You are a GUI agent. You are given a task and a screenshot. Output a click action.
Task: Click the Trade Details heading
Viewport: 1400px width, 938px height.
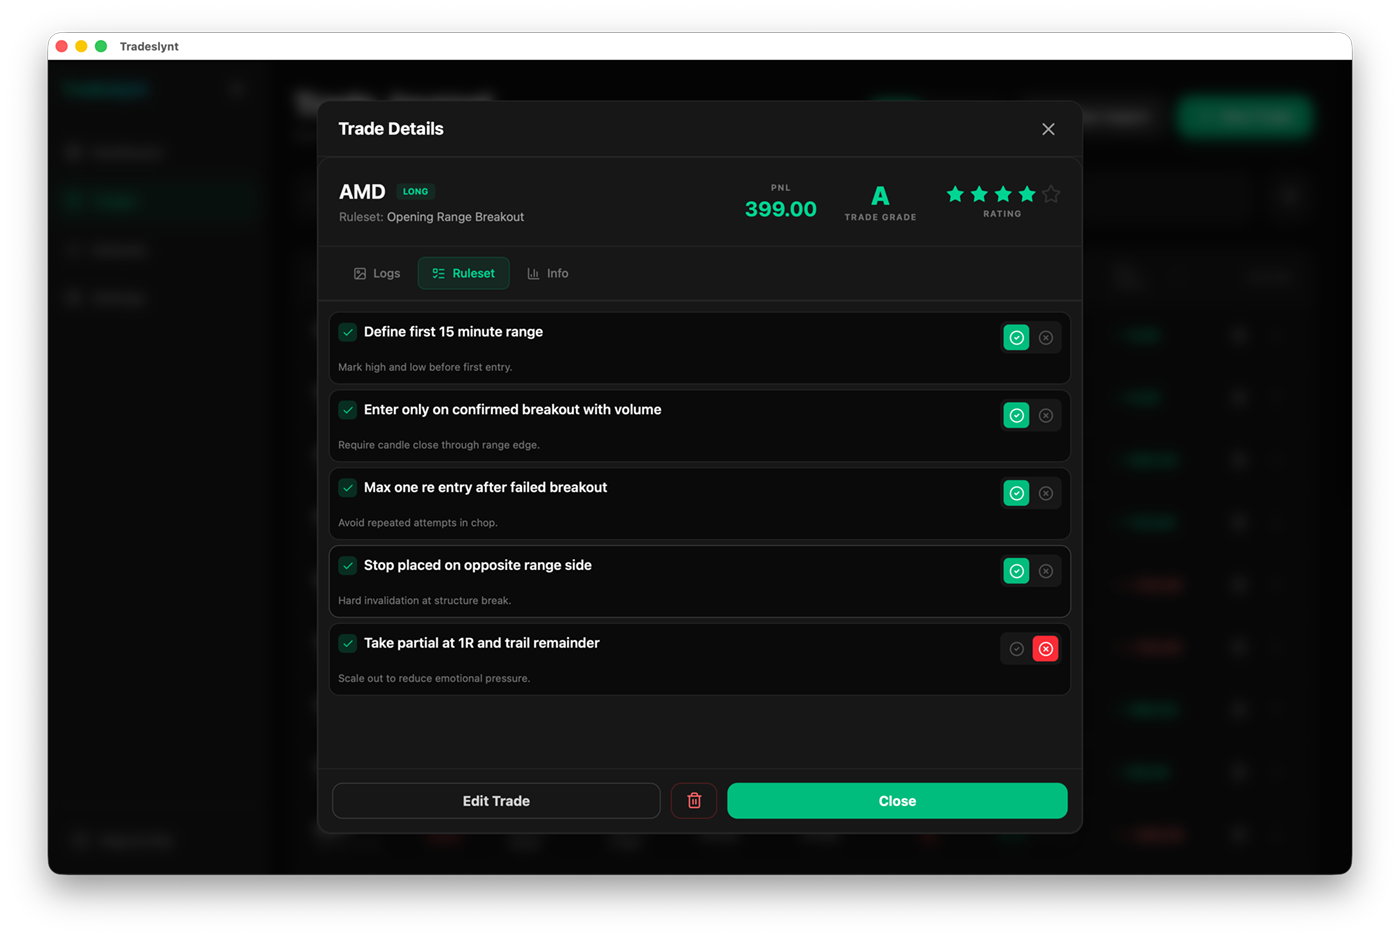coord(391,129)
